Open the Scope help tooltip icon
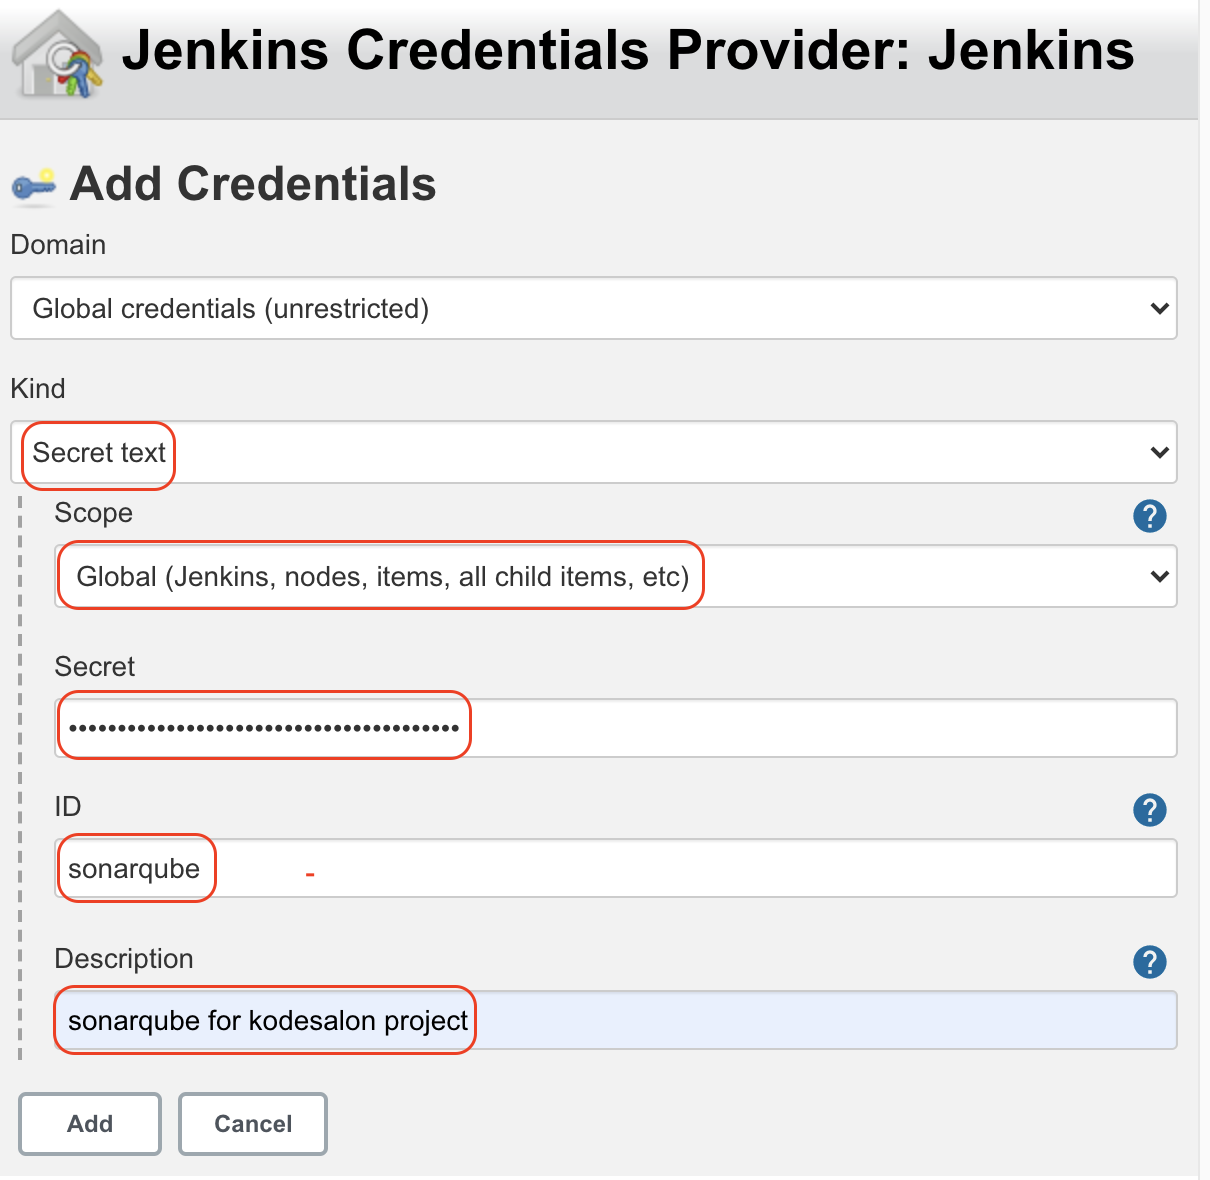Viewport: 1210px width, 1180px height. point(1150,516)
